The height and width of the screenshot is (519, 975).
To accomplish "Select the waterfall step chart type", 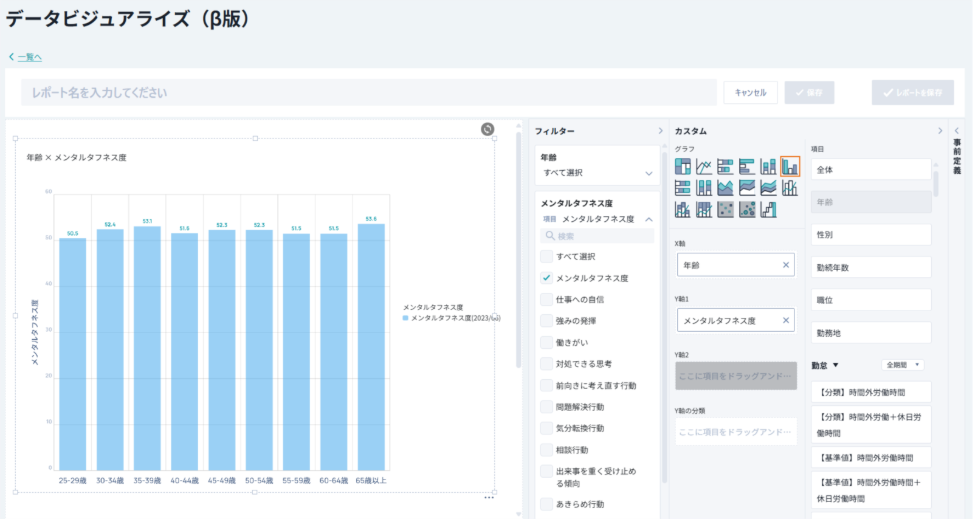I will tap(769, 209).
